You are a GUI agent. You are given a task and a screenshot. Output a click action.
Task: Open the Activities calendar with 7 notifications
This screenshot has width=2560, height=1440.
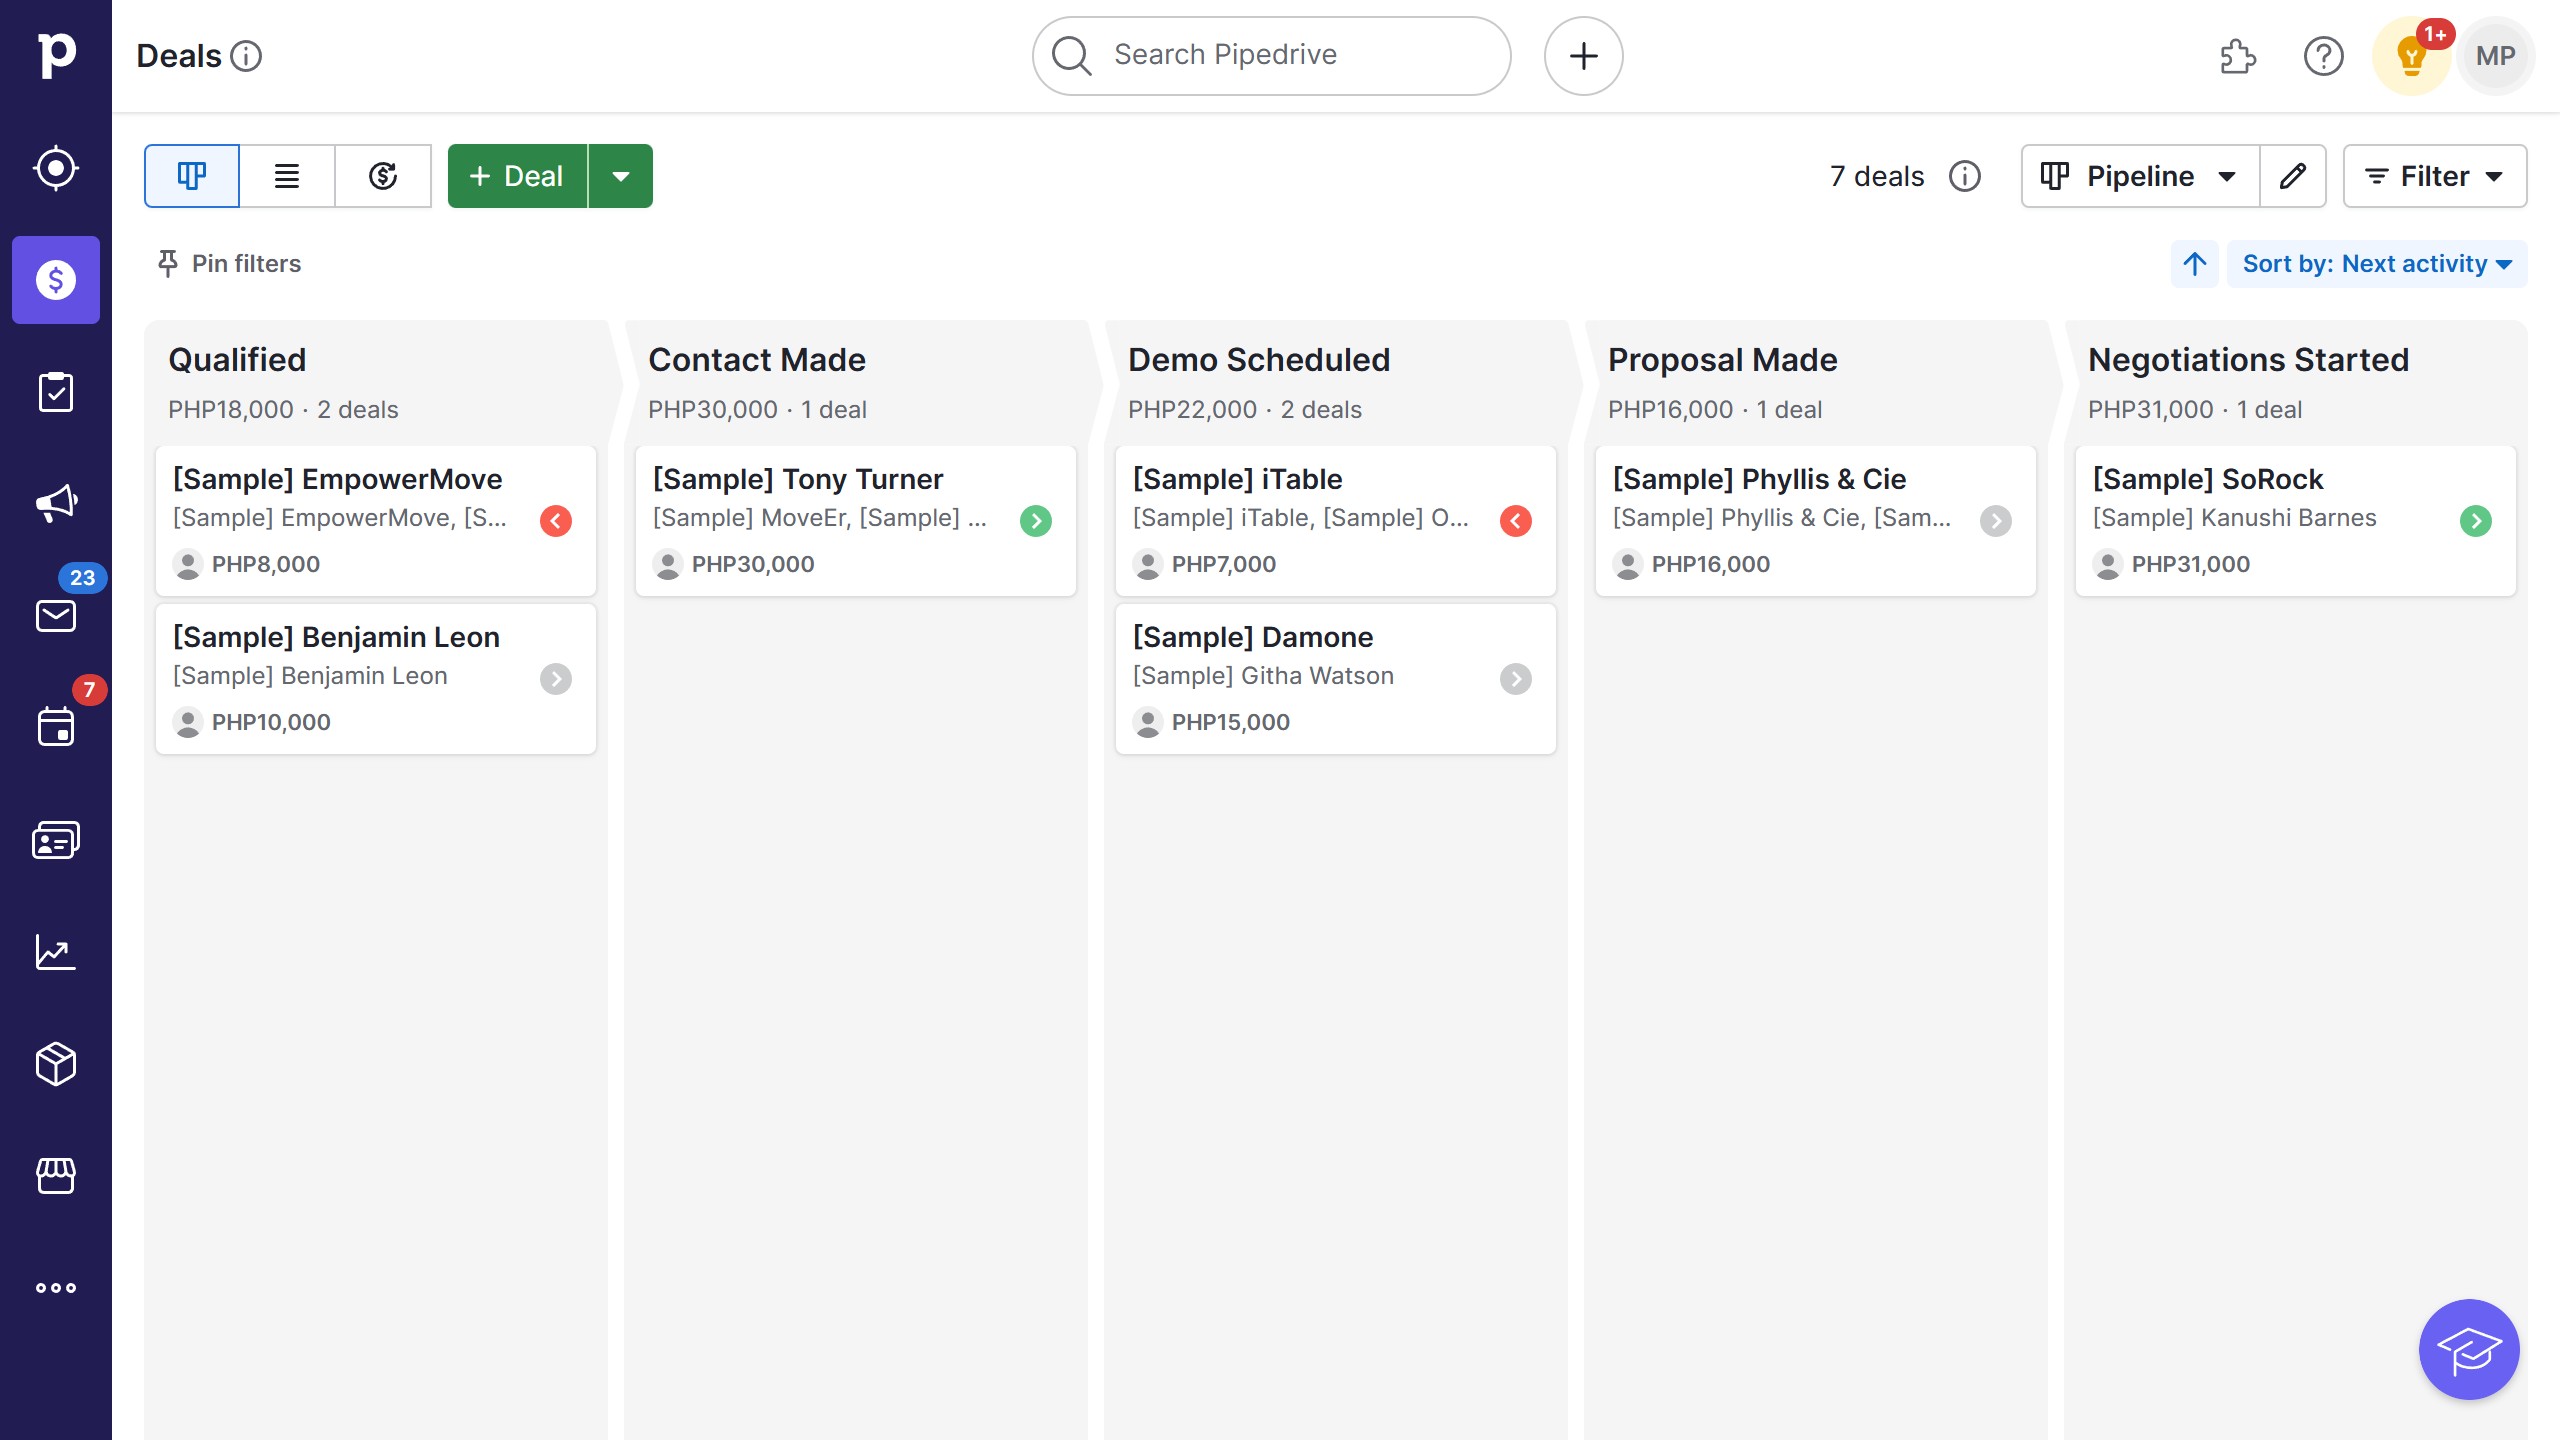coord(56,727)
